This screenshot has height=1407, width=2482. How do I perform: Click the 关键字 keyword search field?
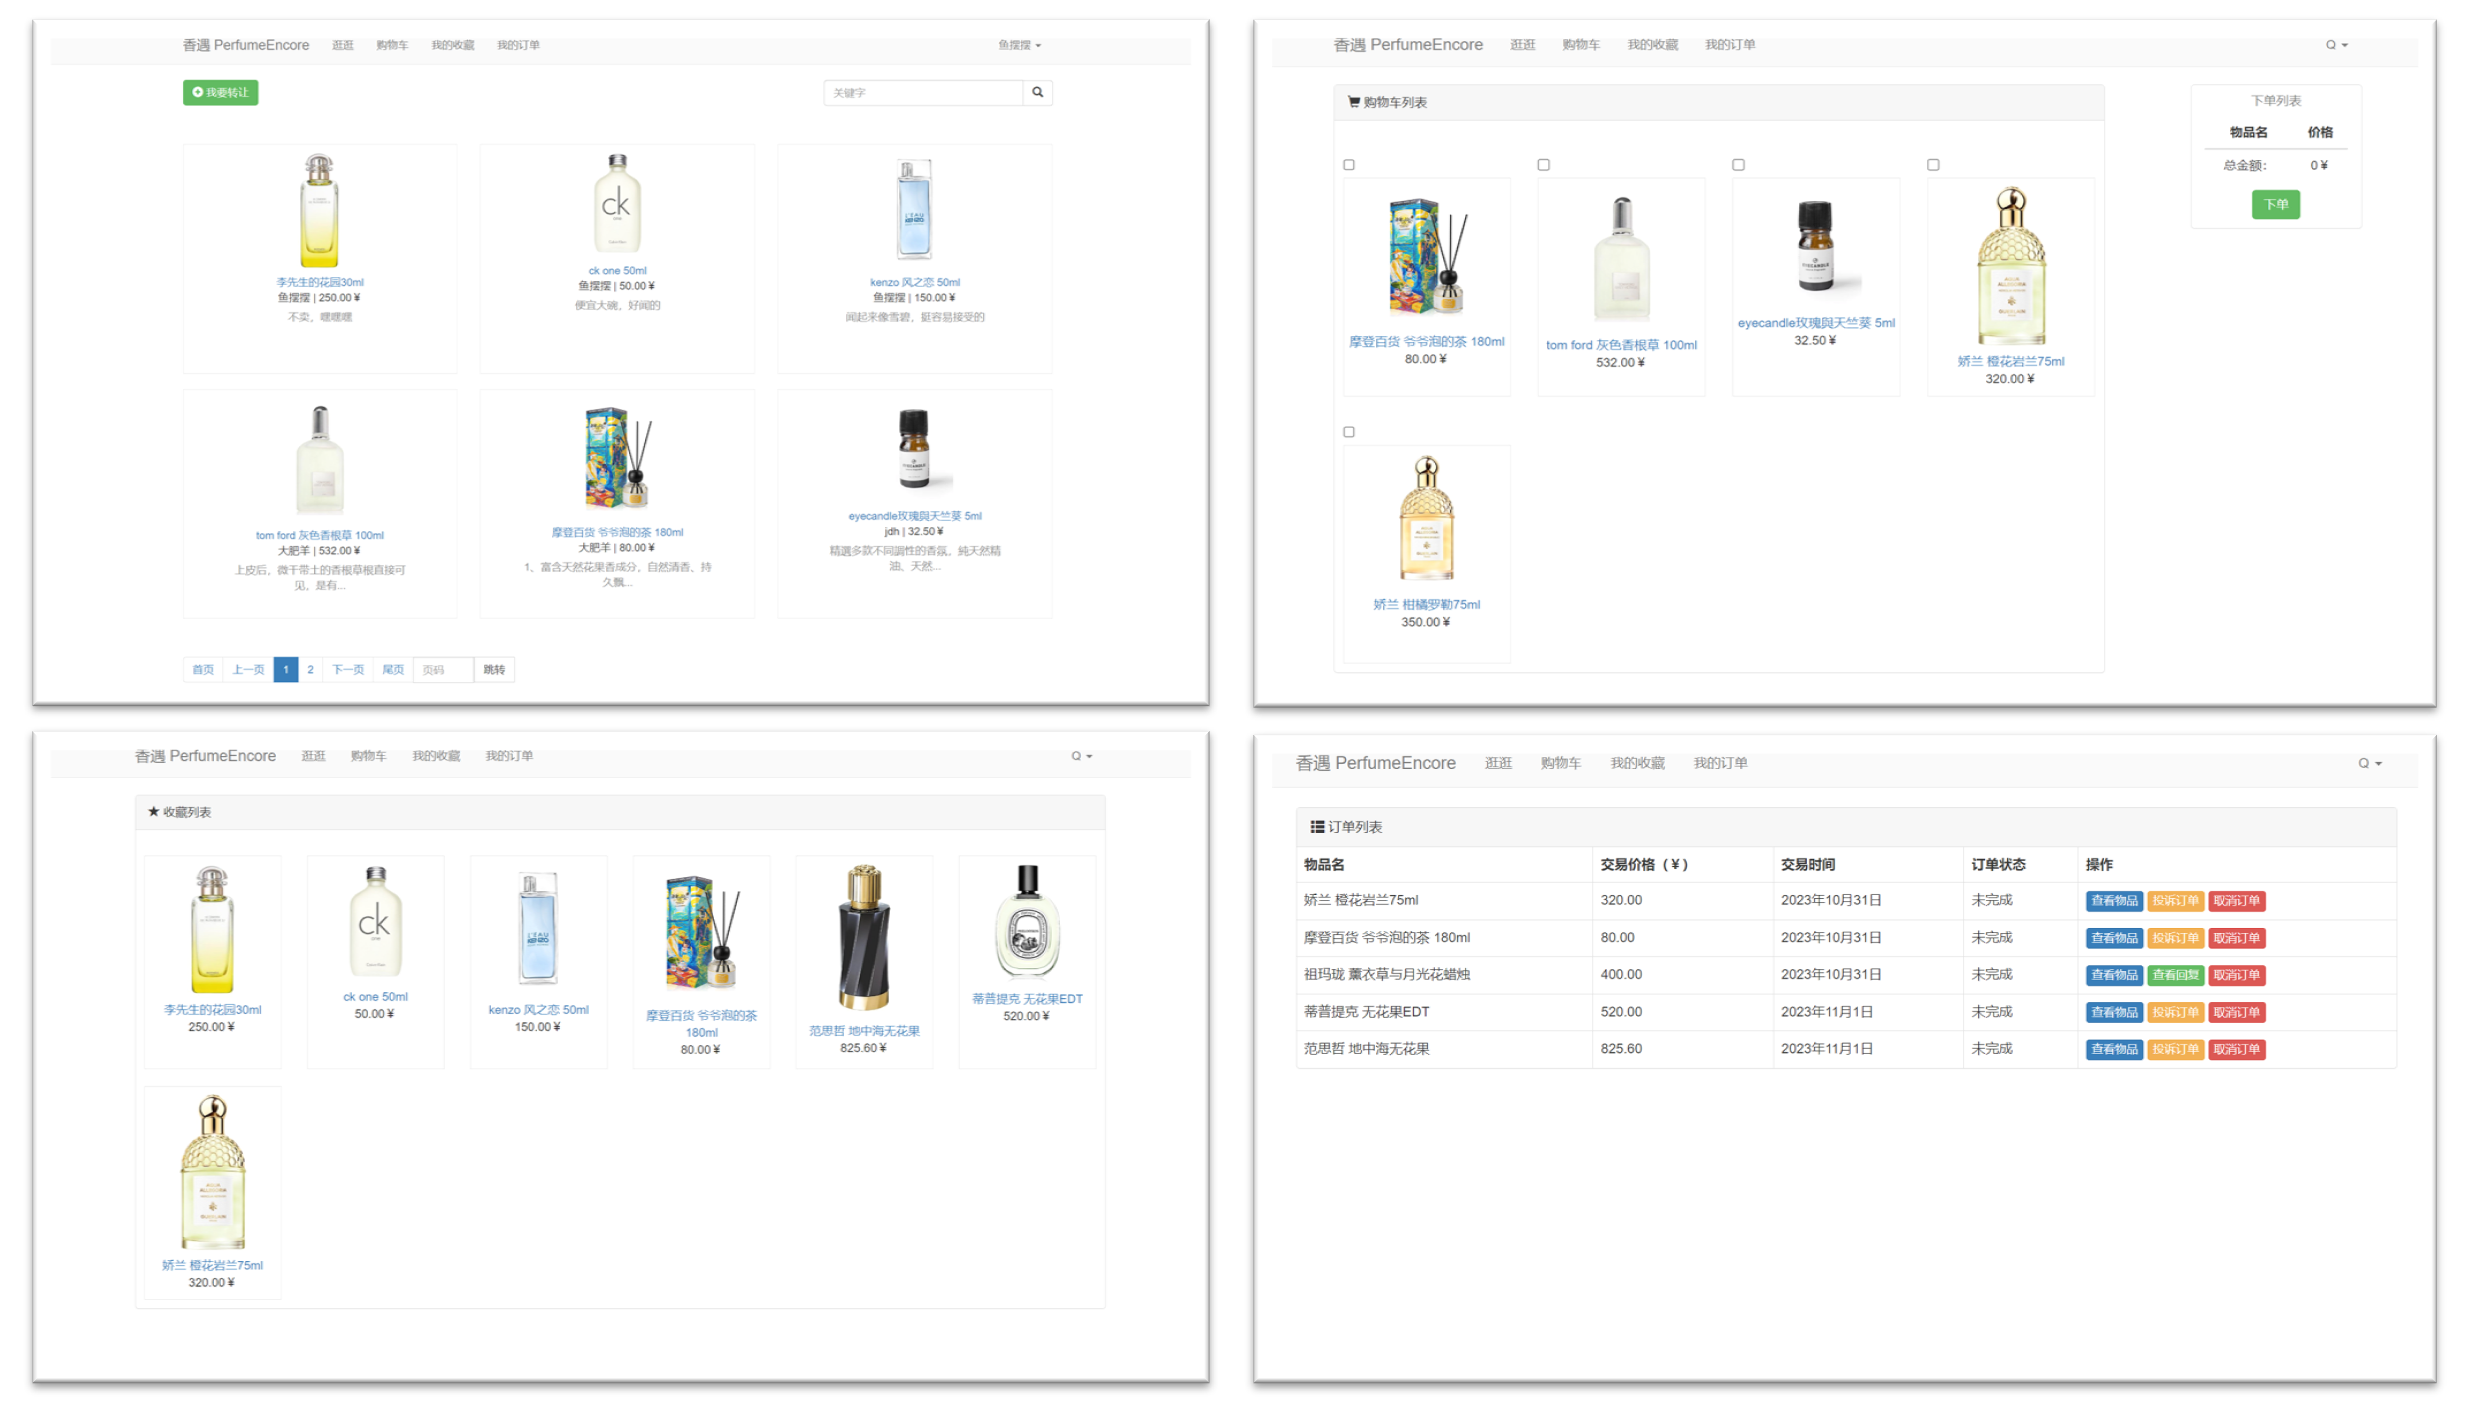pyautogui.click(x=922, y=92)
